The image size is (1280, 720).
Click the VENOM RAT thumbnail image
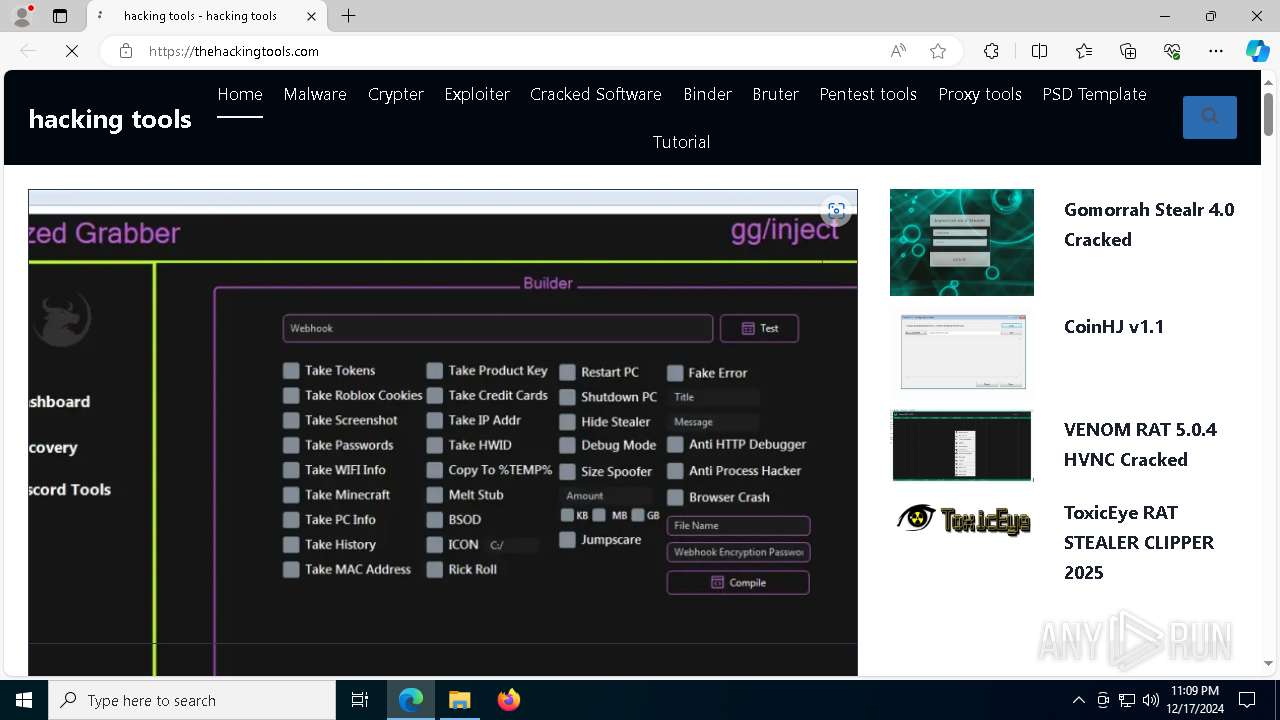[x=962, y=445]
